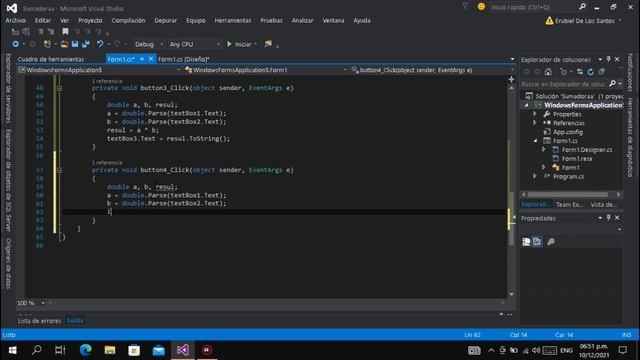This screenshot has width=640, height=360.
Task: Open Visual Studio from the taskbar
Action: coord(183,350)
